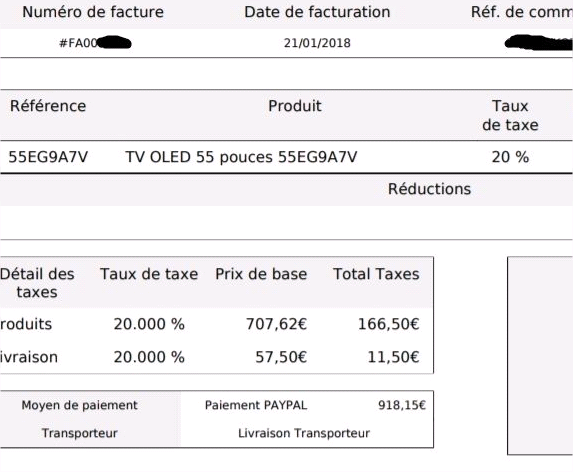Select the invoice date 21/01/2018

(x=317, y=43)
